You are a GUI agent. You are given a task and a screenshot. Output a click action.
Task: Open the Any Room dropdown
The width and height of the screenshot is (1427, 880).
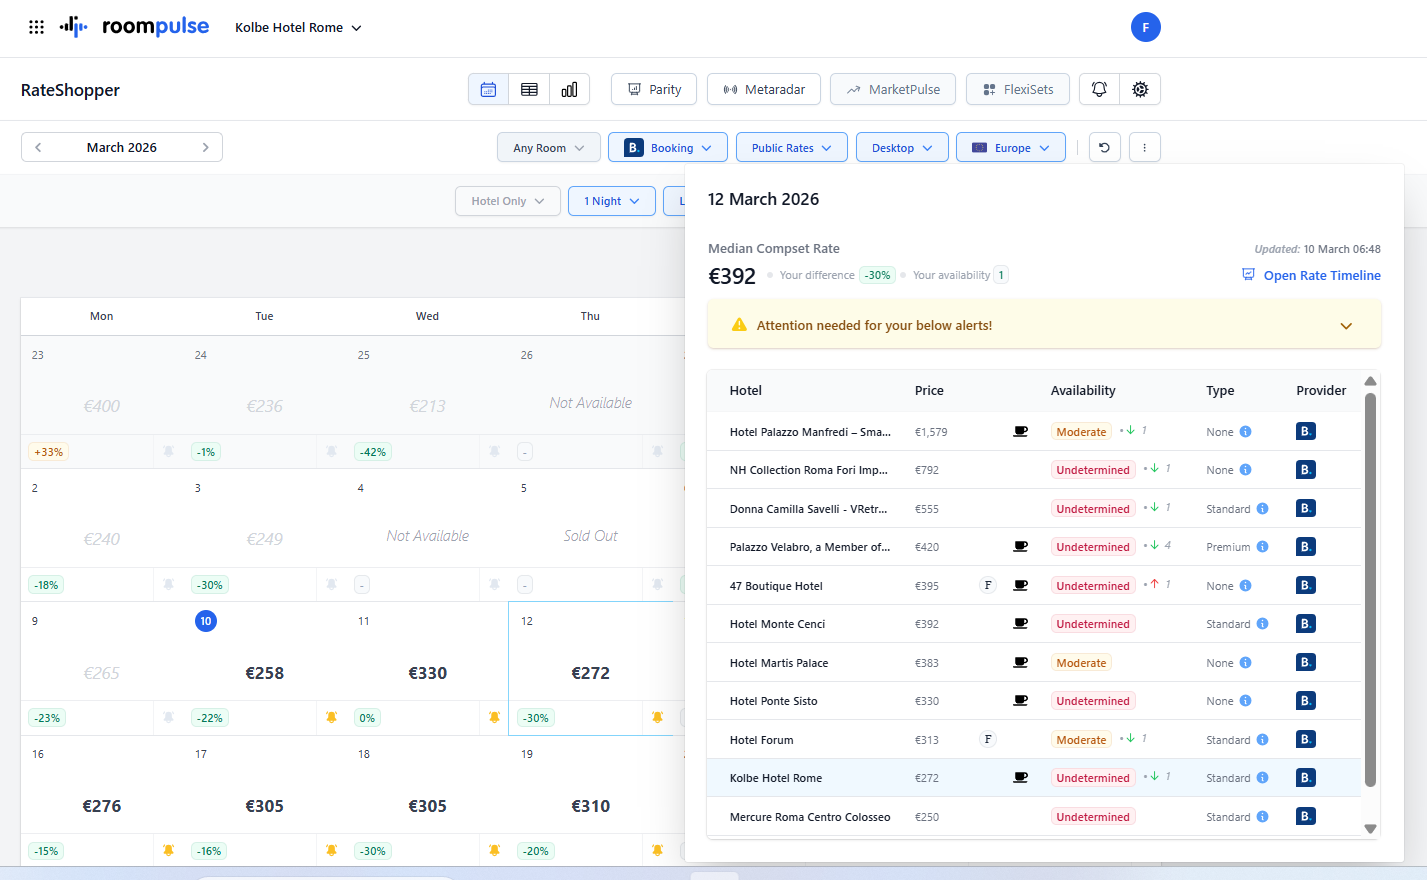coord(548,147)
